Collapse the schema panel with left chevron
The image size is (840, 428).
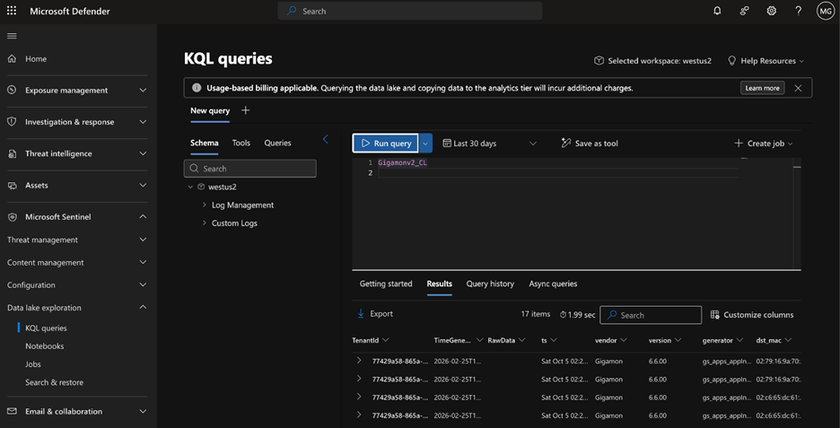(325, 139)
